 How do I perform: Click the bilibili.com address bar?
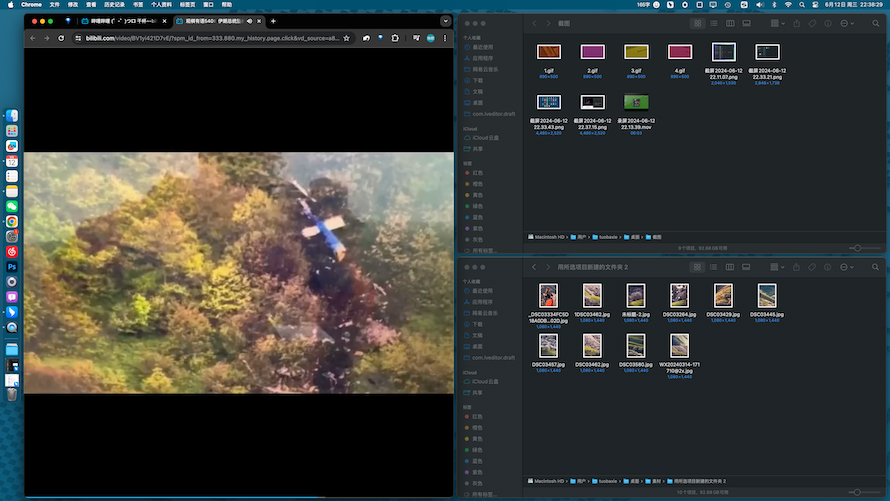(213, 38)
